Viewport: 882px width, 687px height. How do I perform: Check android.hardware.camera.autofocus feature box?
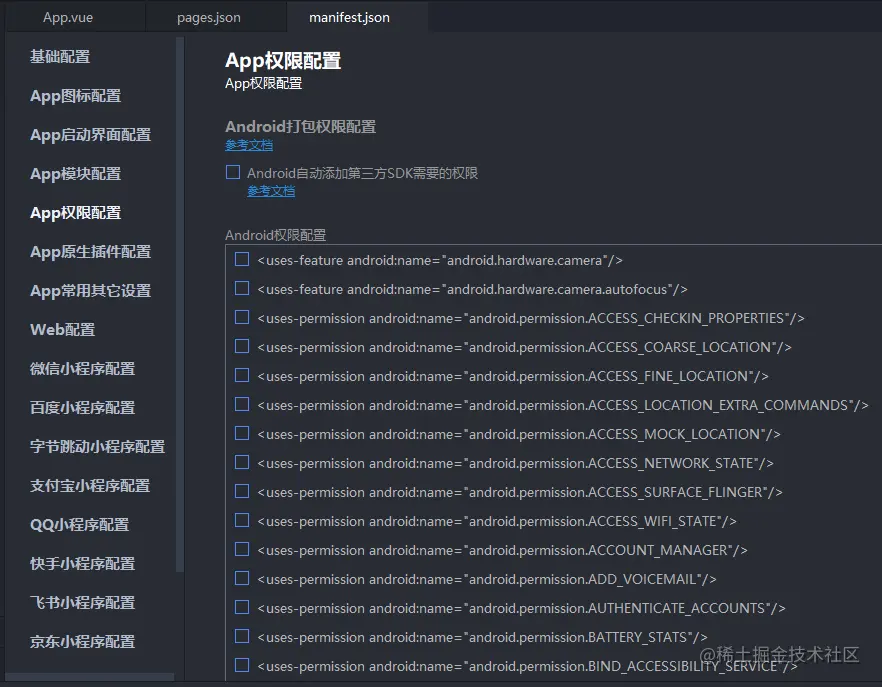pos(242,288)
